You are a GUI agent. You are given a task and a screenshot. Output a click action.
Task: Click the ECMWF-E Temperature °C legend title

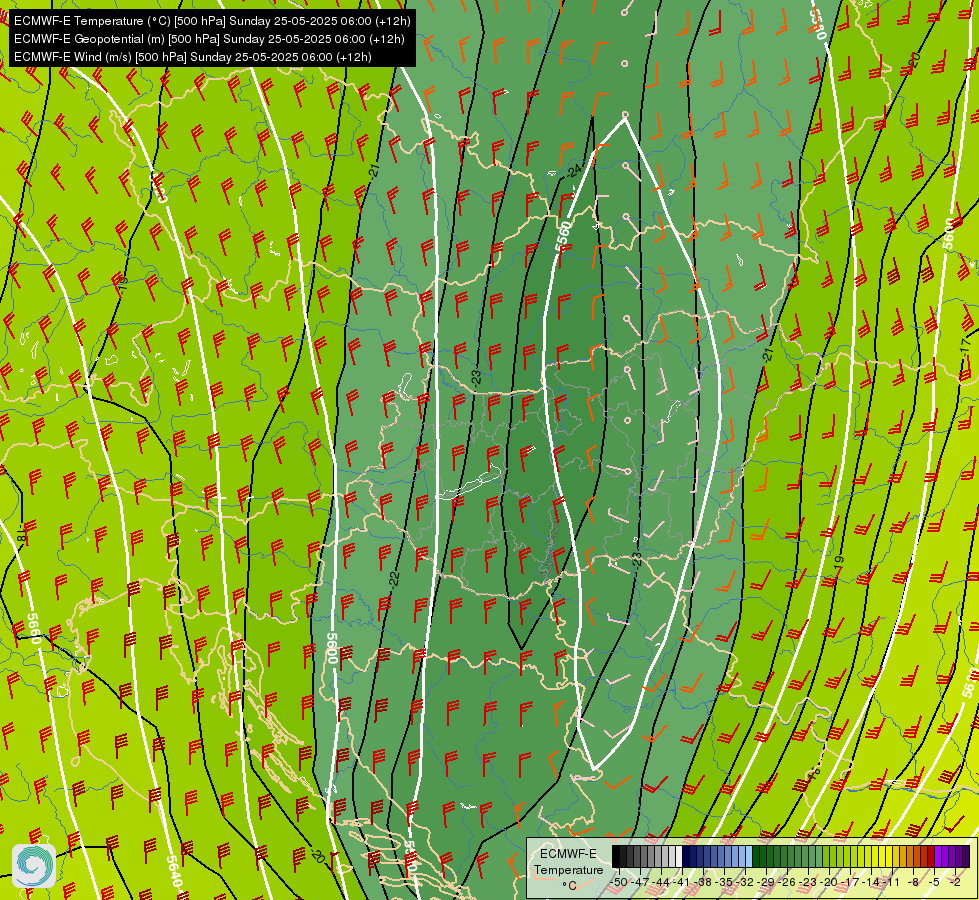click(x=569, y=869)
